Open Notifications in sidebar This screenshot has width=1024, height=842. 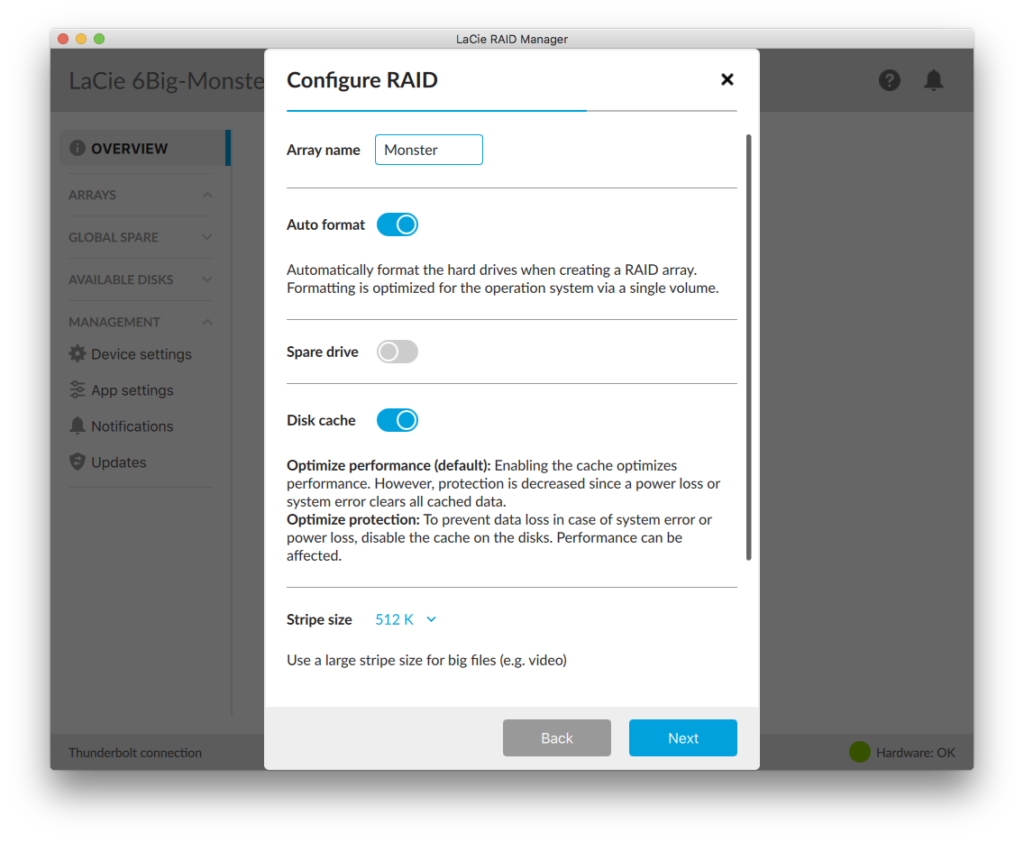coord(122,426)
